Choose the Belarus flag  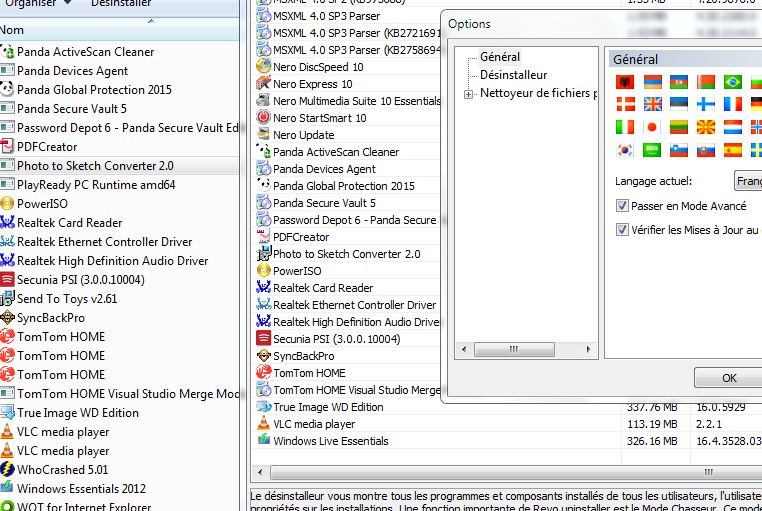click(706, 82)
